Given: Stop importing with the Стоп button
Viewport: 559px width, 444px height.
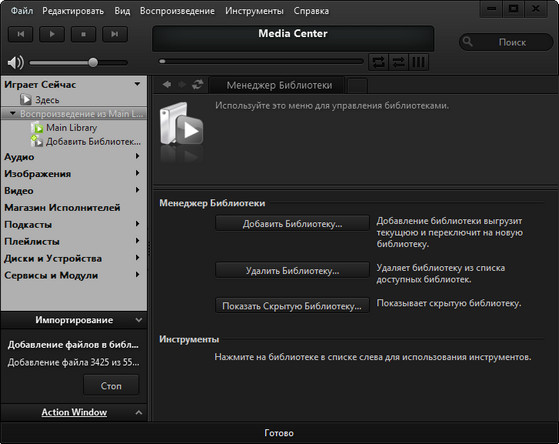Looking at the screenshot, I should click(111, 386).
